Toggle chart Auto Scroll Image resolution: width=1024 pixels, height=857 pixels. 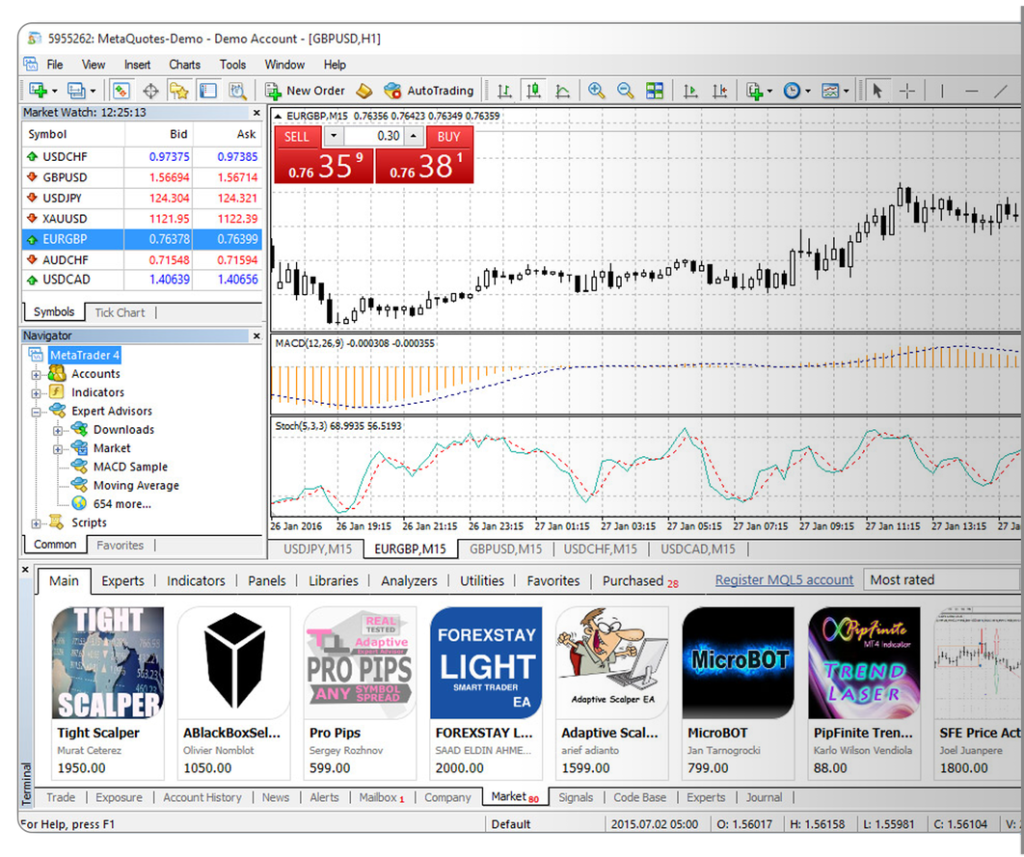click(690, 91)
